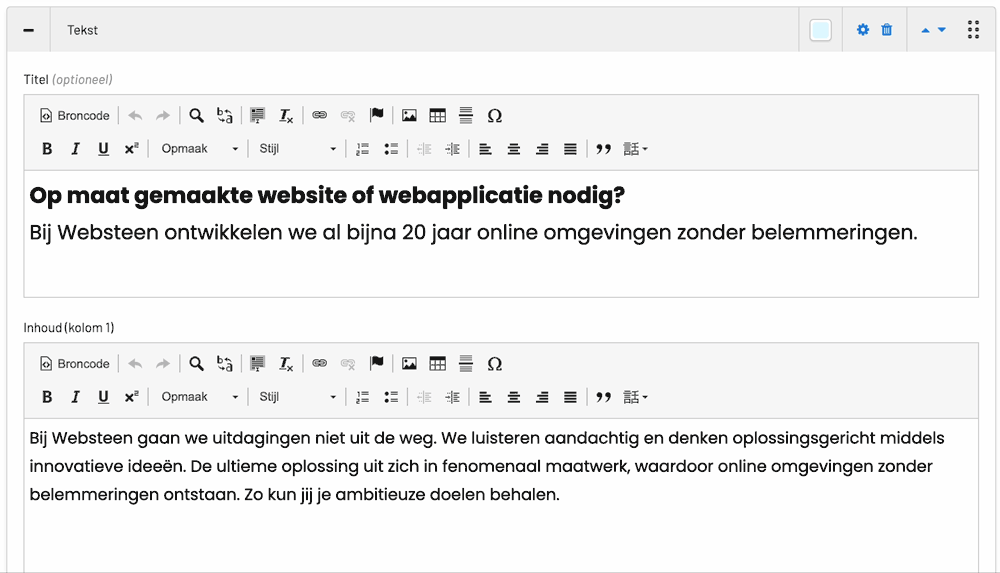Image resolution: width=1000 pixels, height=573 pixels.
Task: Open Stijl dropdown in Inhoud editor
Action: tap(297, 397)
